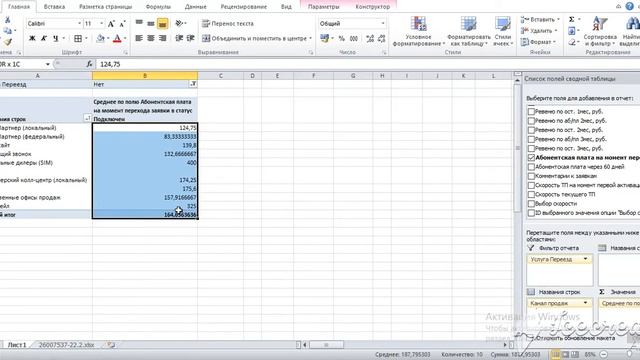
Task: Open Условное форматирование (conditional formatting)
Action: [418, 31]
